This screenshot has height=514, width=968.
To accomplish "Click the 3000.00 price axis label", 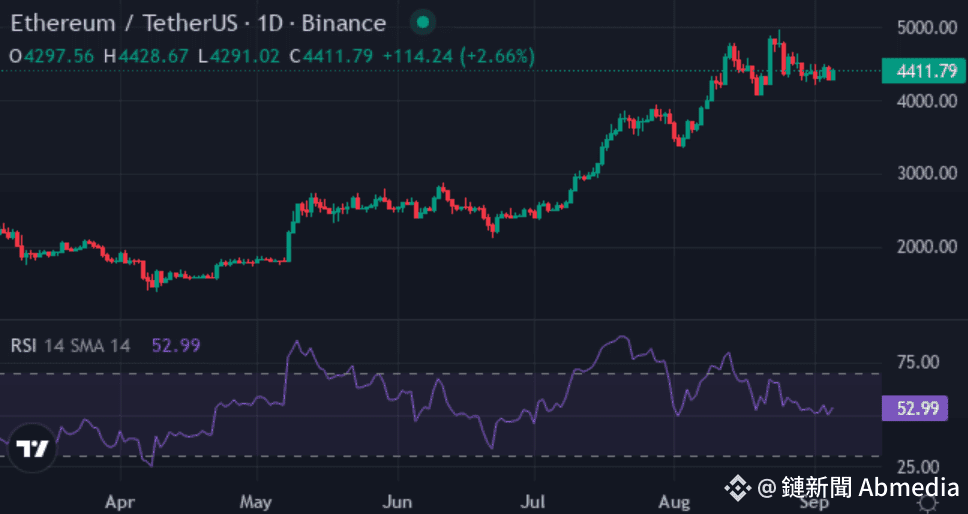I will pos(927,173).
